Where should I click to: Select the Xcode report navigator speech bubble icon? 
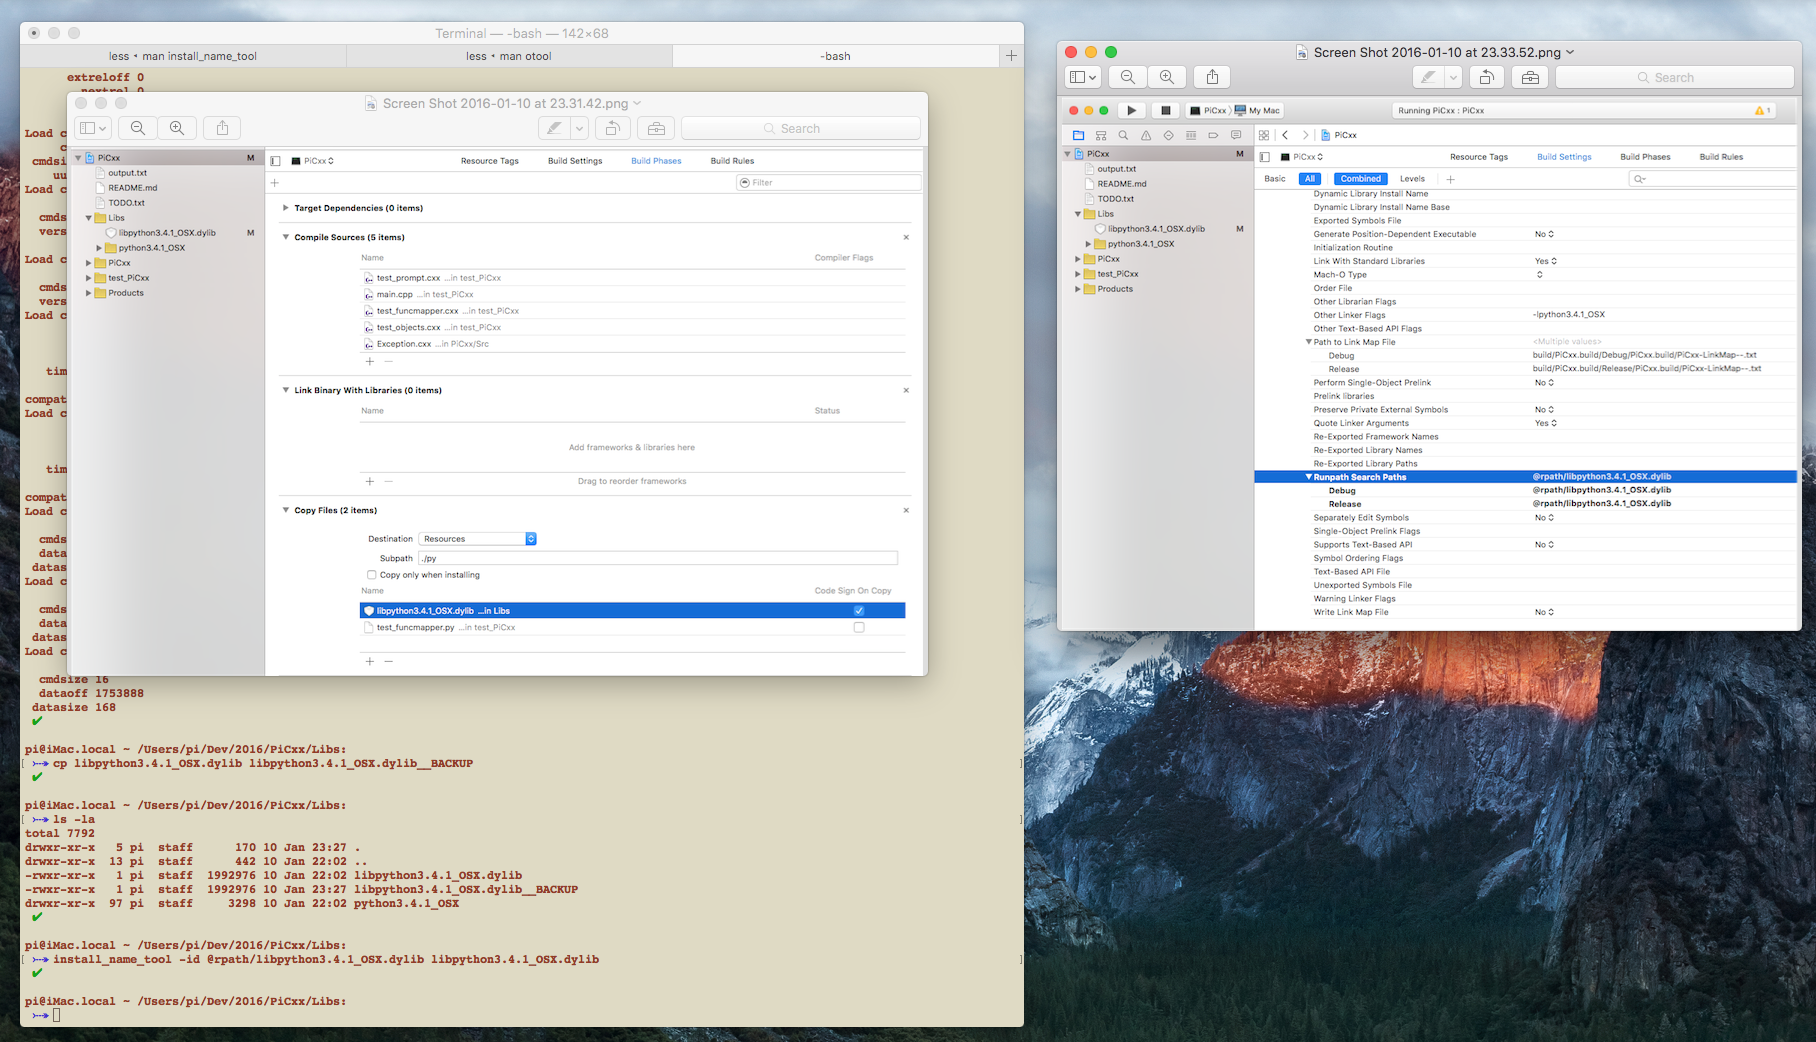[x=1236, y=135]
